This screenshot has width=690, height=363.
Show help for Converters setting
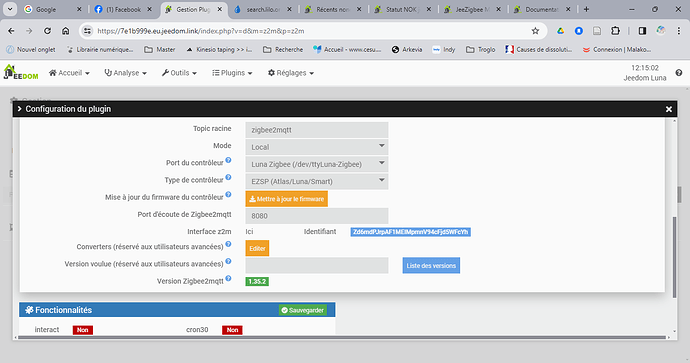pos(228,244)
